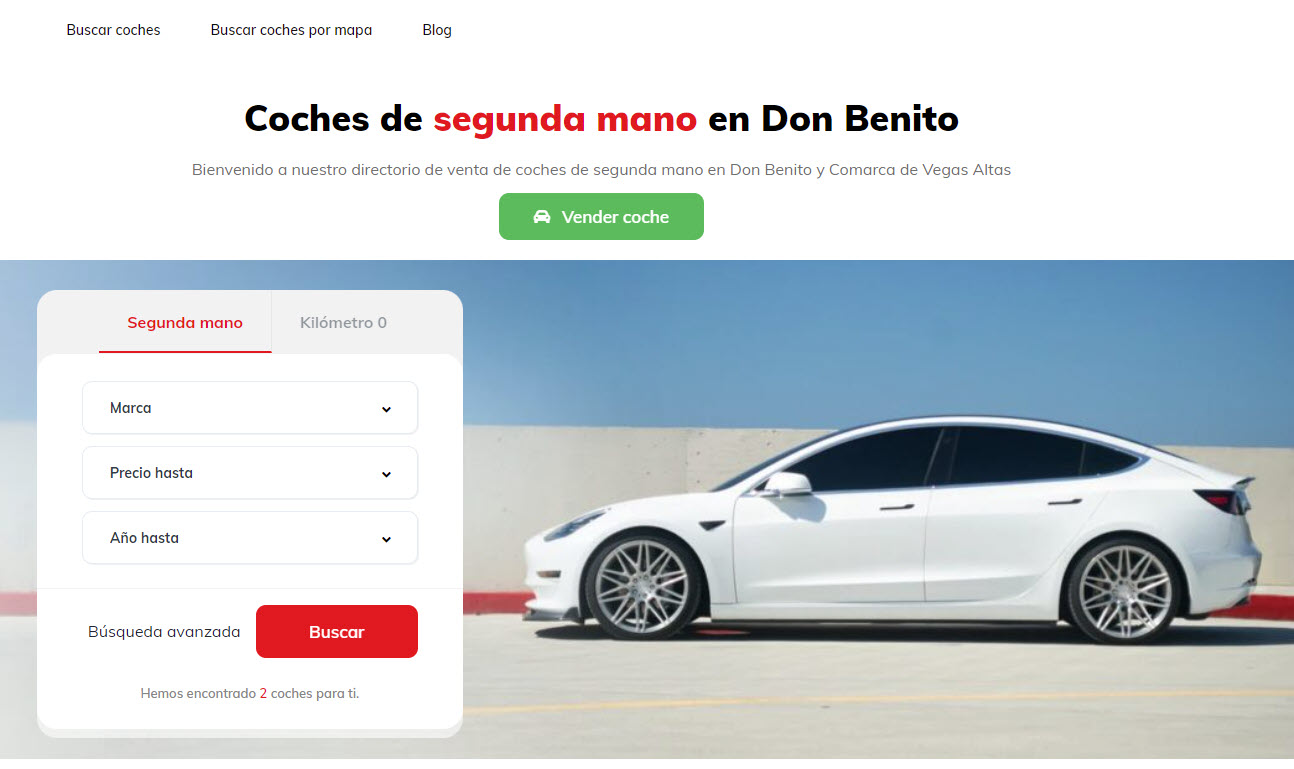
Task: Click the red number 2 in results count
Action: pyautogui.click(x=263, y=693)
